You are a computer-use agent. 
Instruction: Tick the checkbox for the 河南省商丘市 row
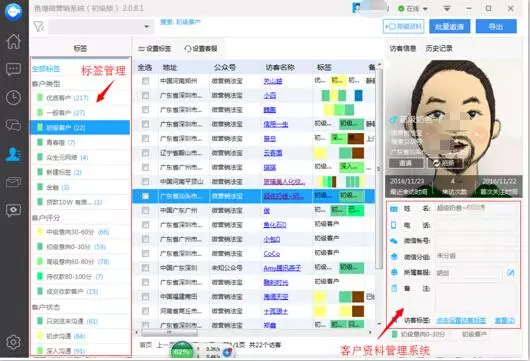pos(145,311)
